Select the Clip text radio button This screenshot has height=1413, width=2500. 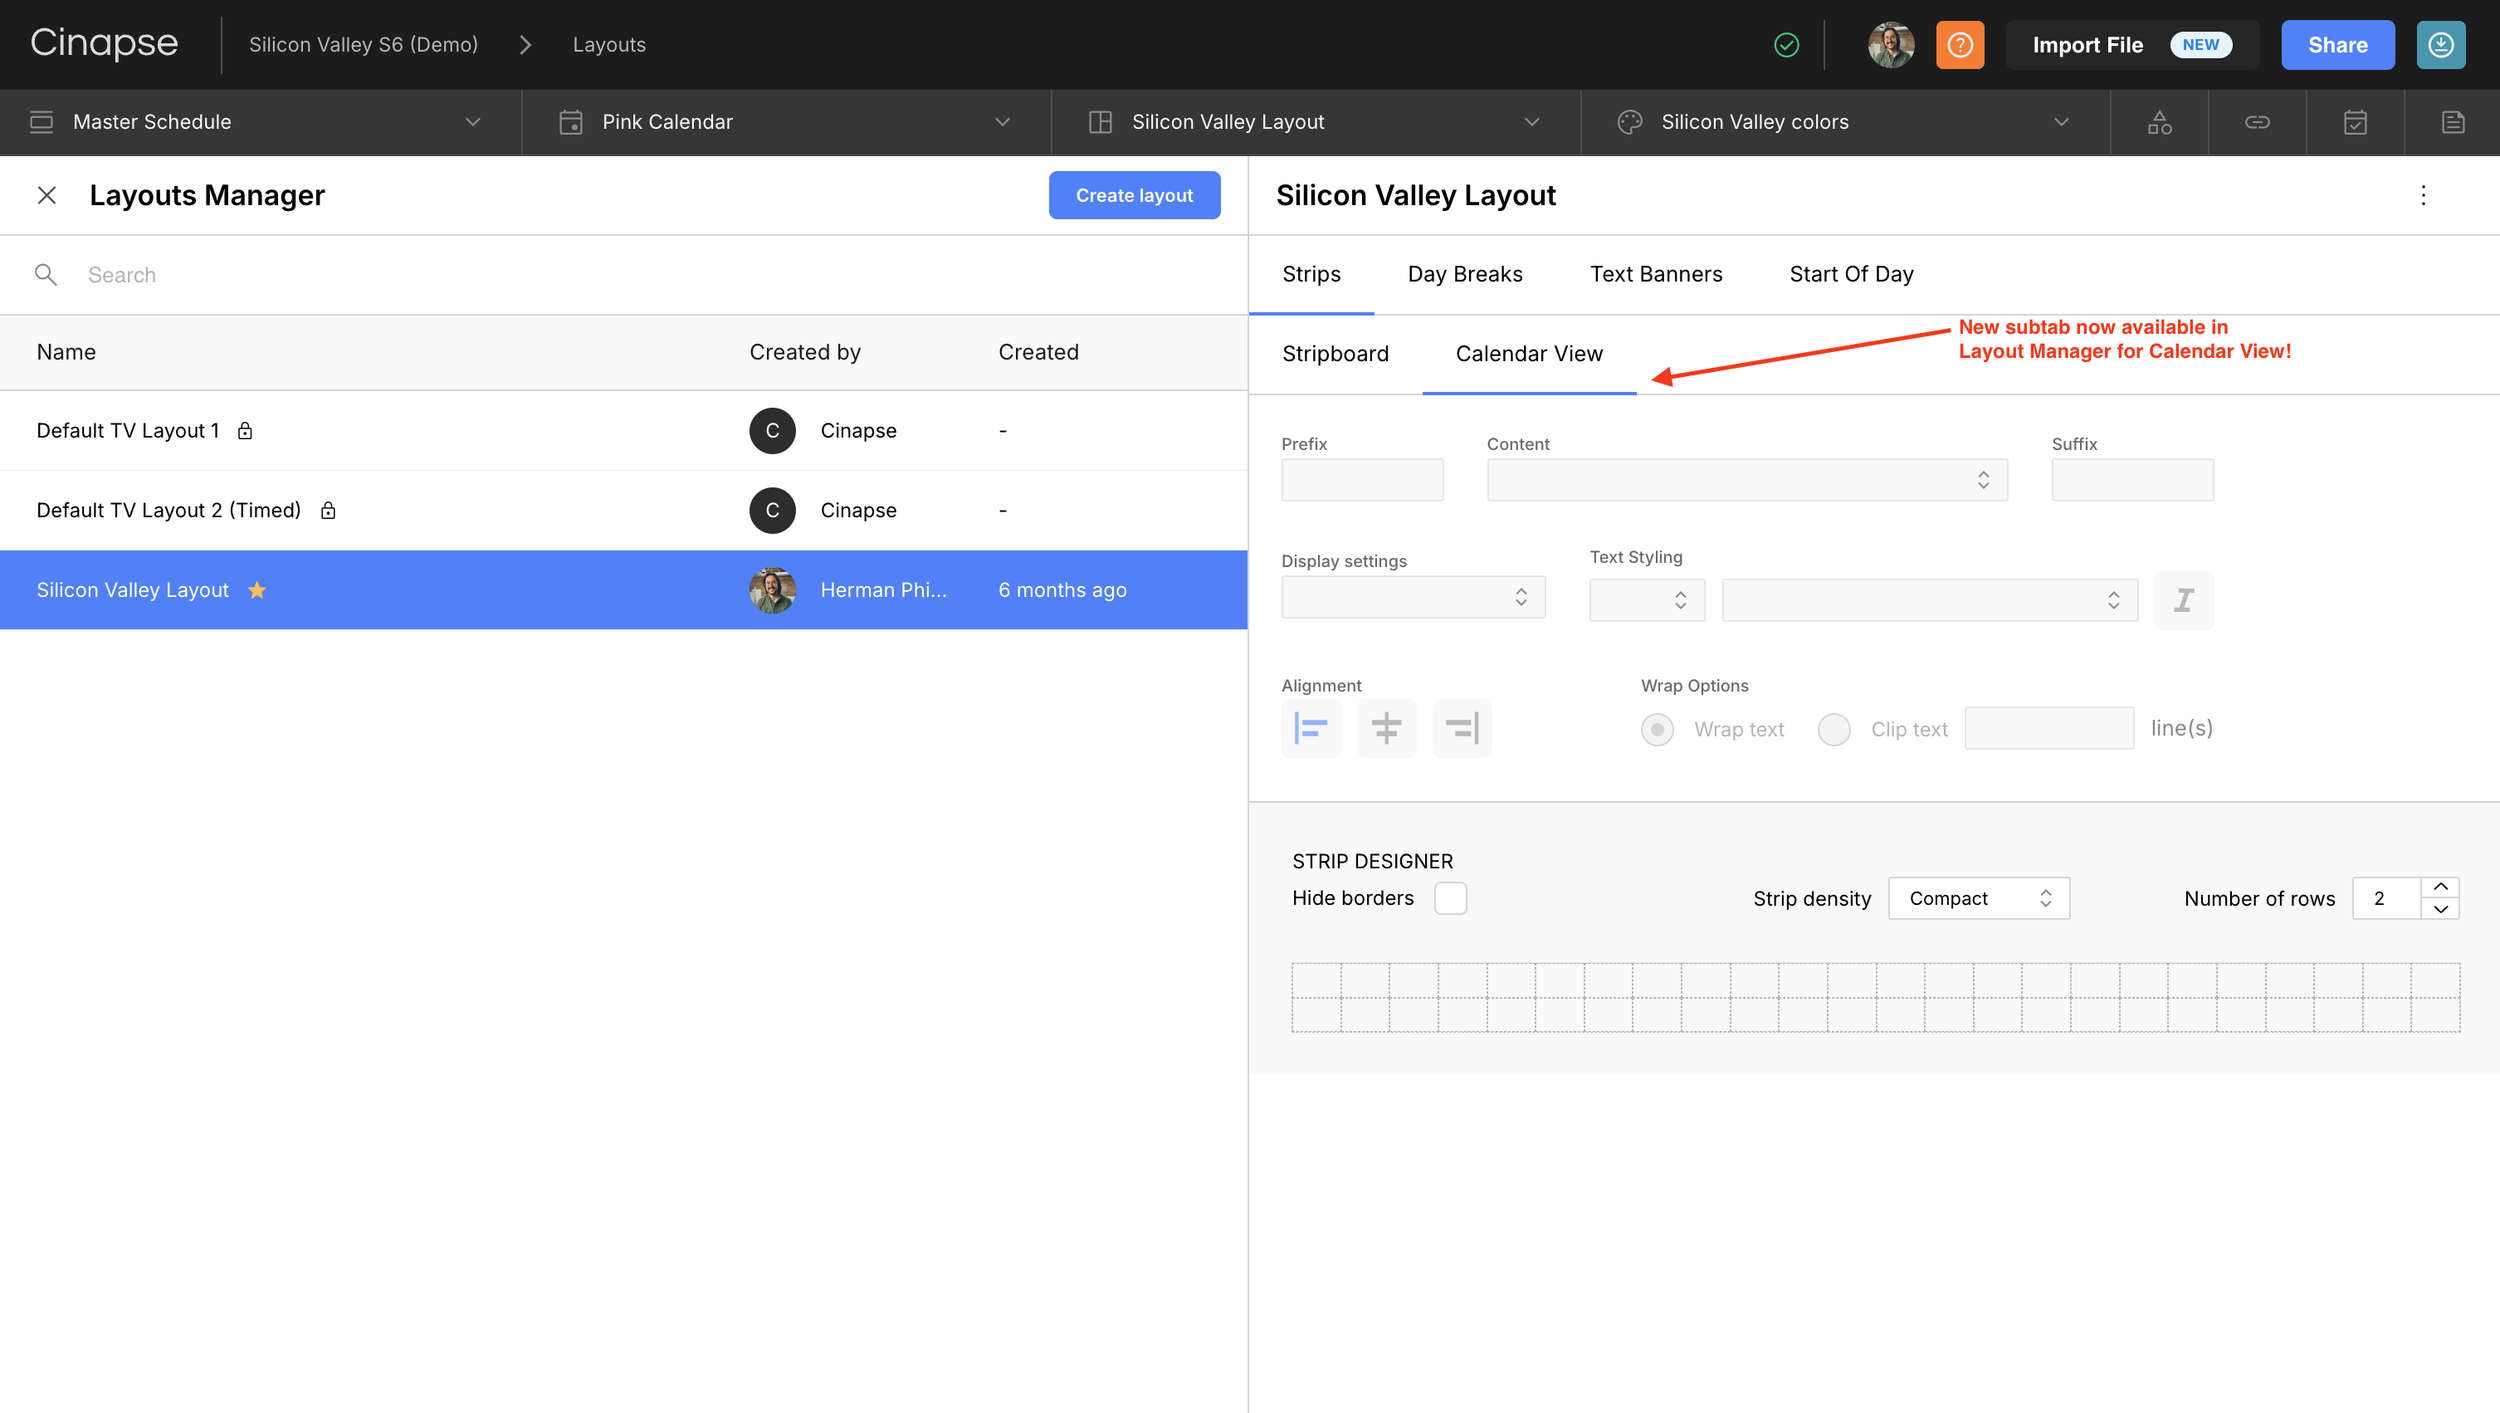click(1833, 729)
